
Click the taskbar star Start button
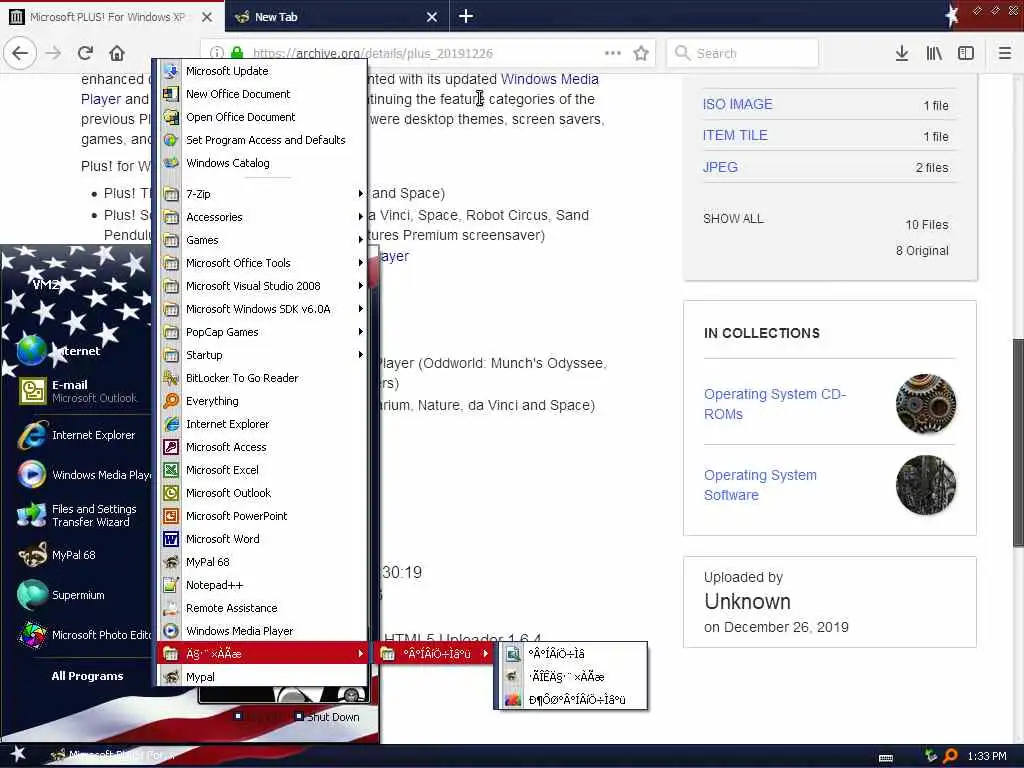tap(18, 754)
